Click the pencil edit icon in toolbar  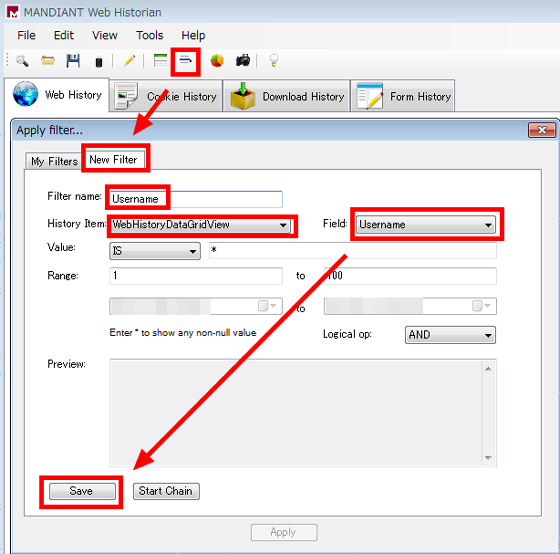[x=129, y=61]
